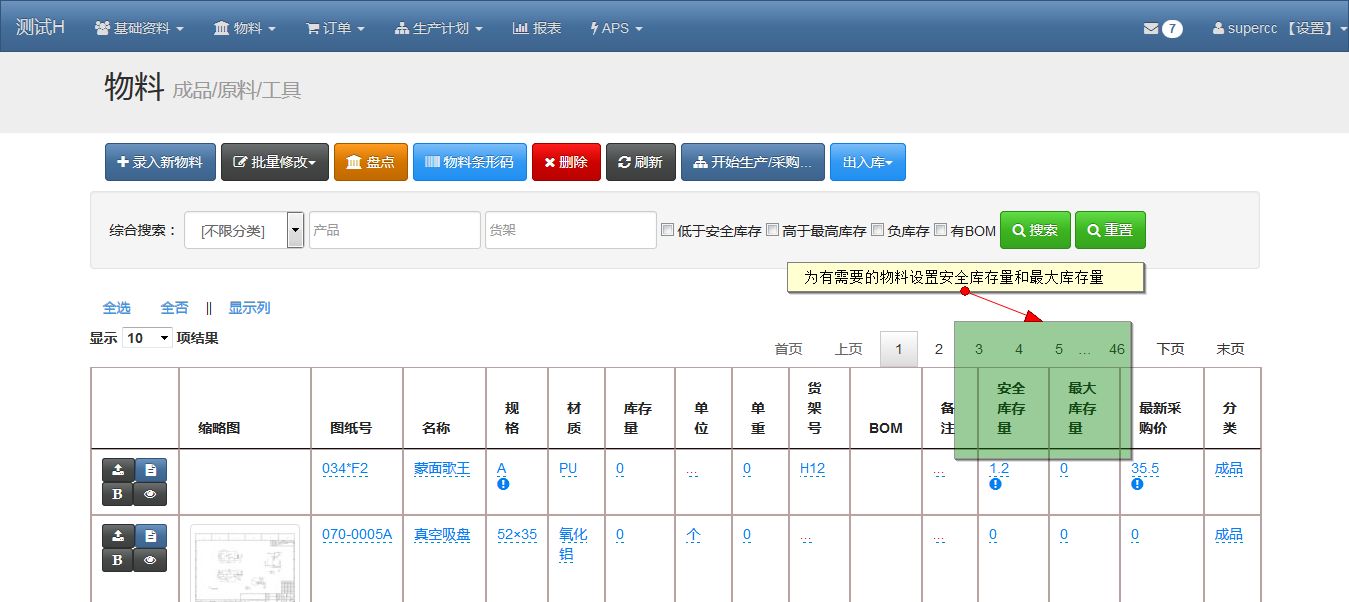Click upload icon in 070-0005A row
The image size is (1349, 602).
click(118, 536)
